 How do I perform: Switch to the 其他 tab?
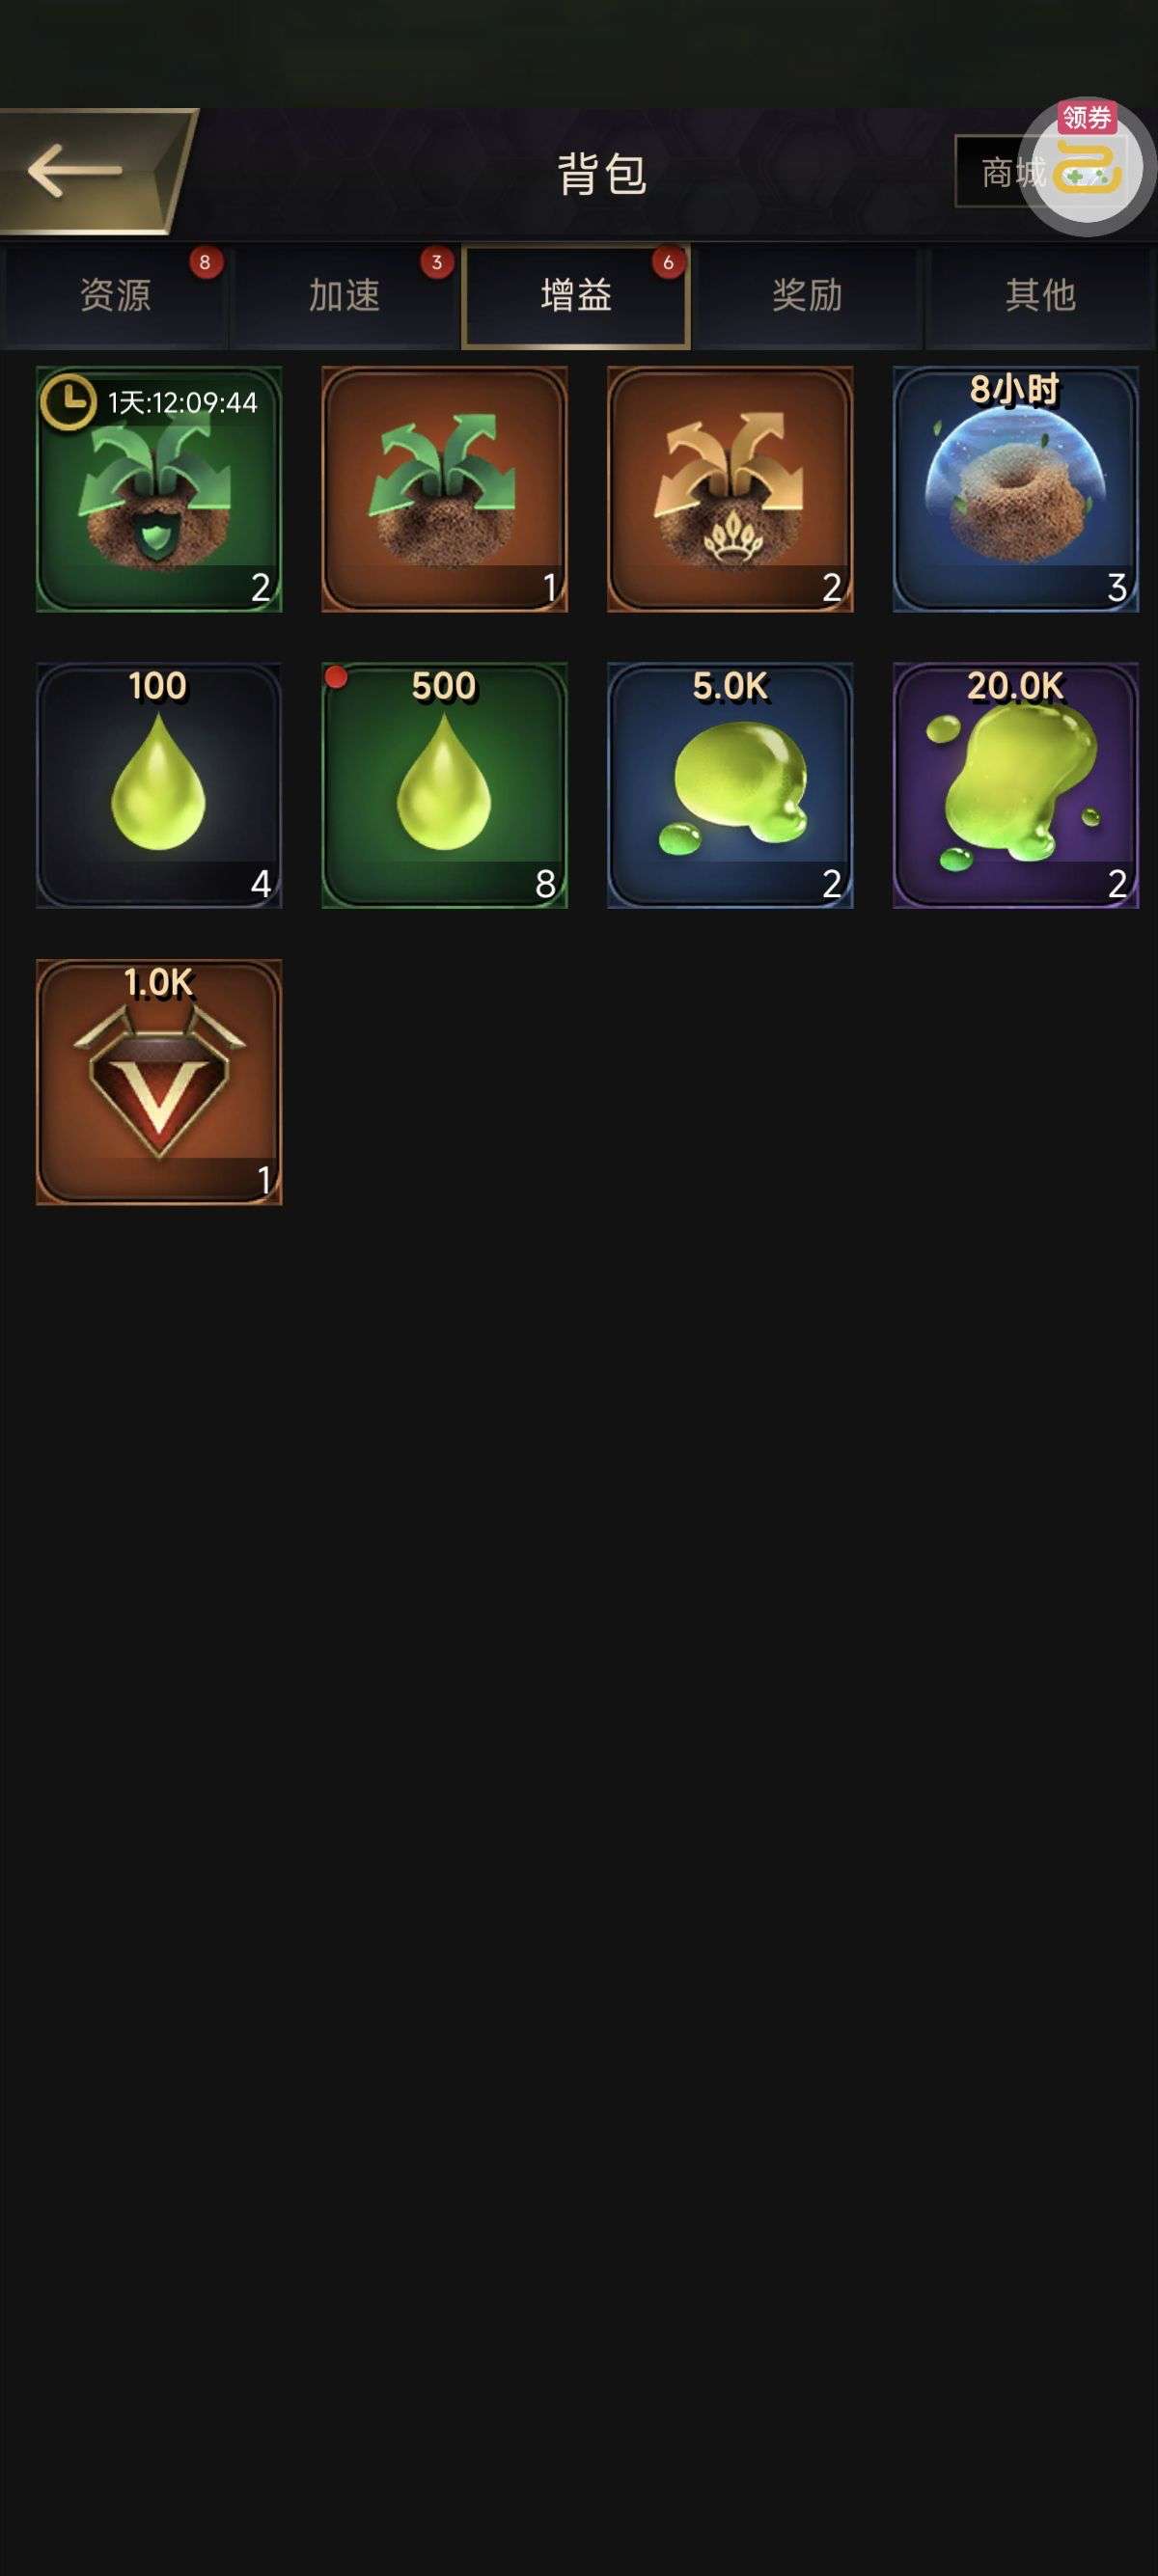(1040, 296)
